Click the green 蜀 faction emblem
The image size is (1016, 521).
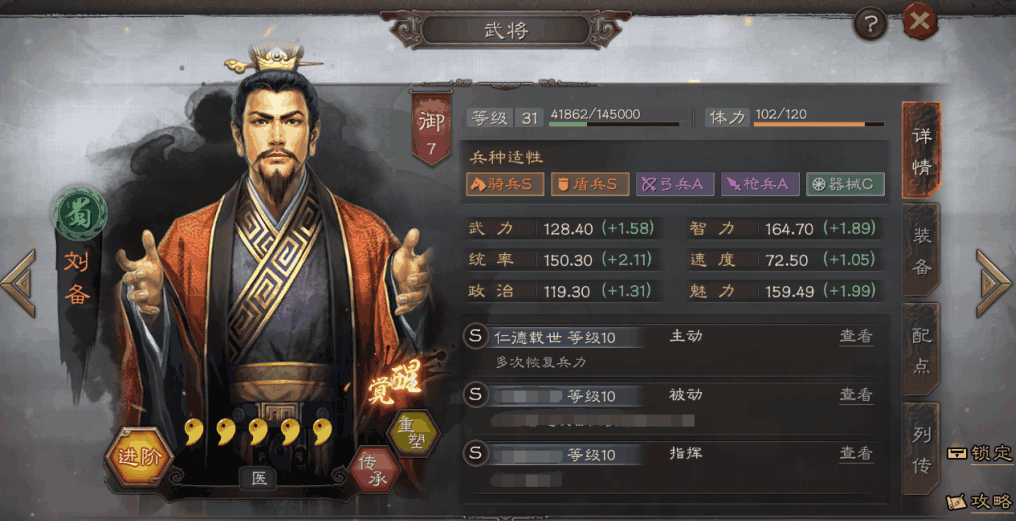[80, 214]
